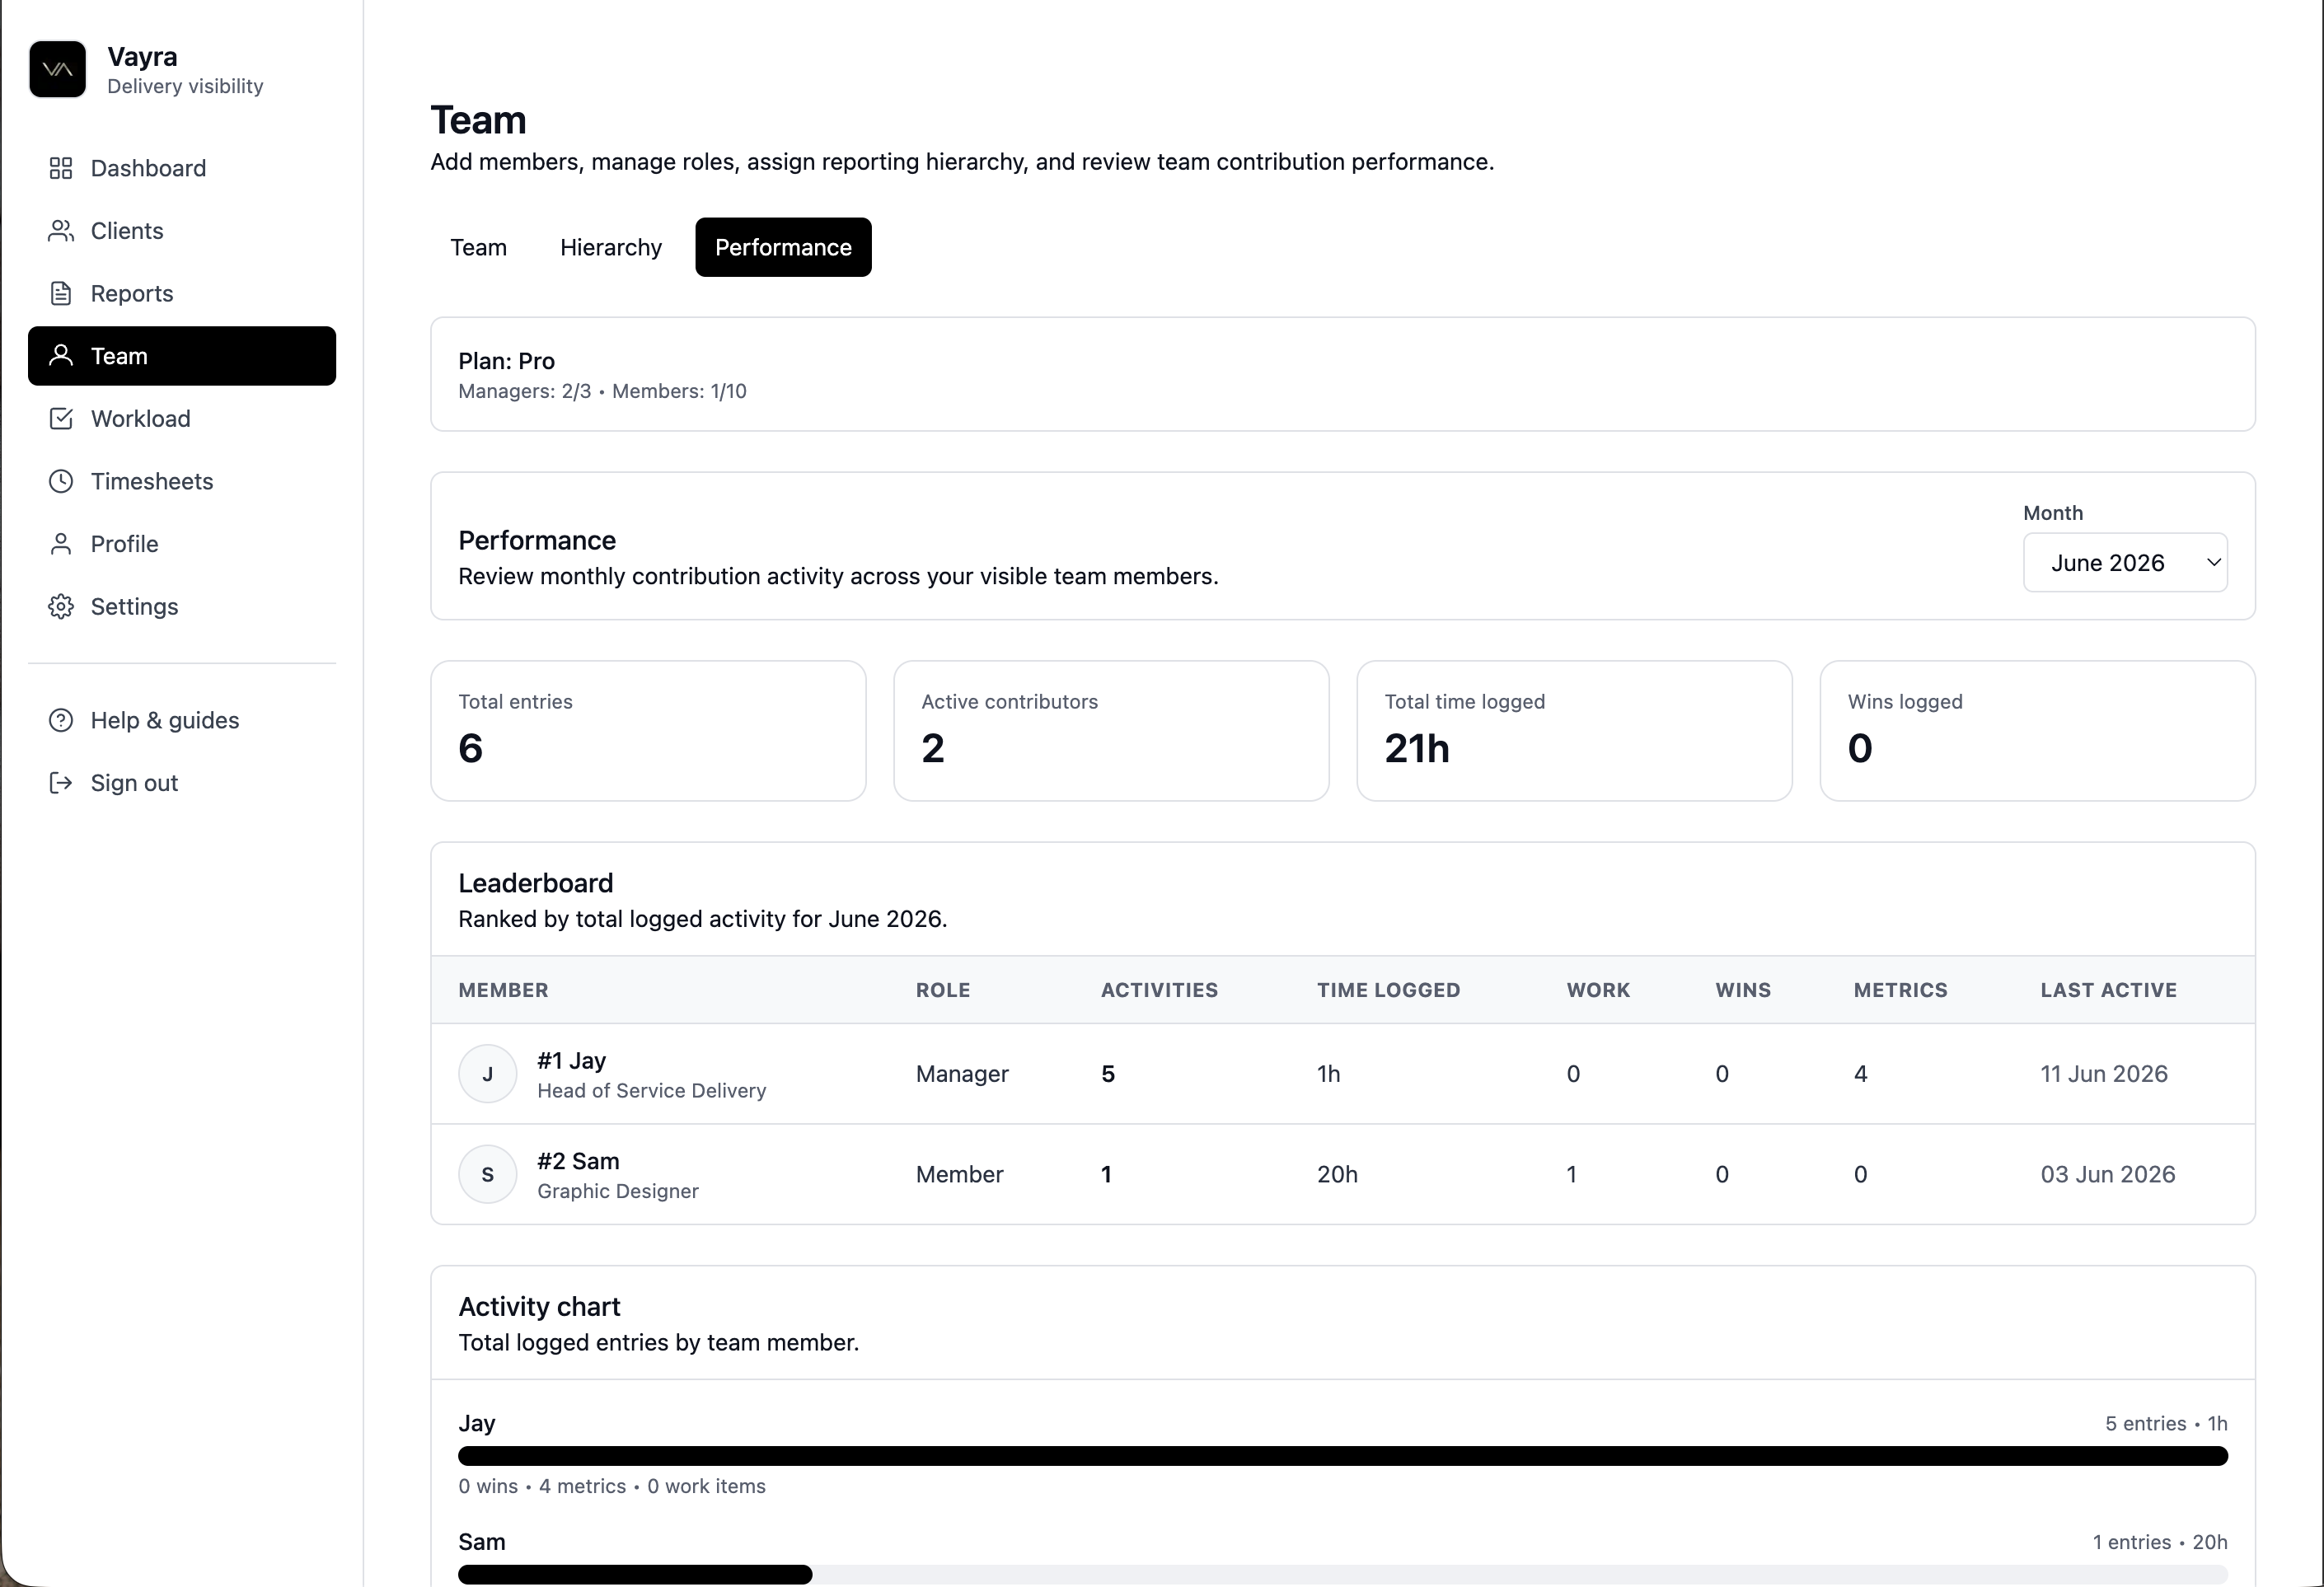
Task: Click the Timesheets clock icon
Action: 61,481
